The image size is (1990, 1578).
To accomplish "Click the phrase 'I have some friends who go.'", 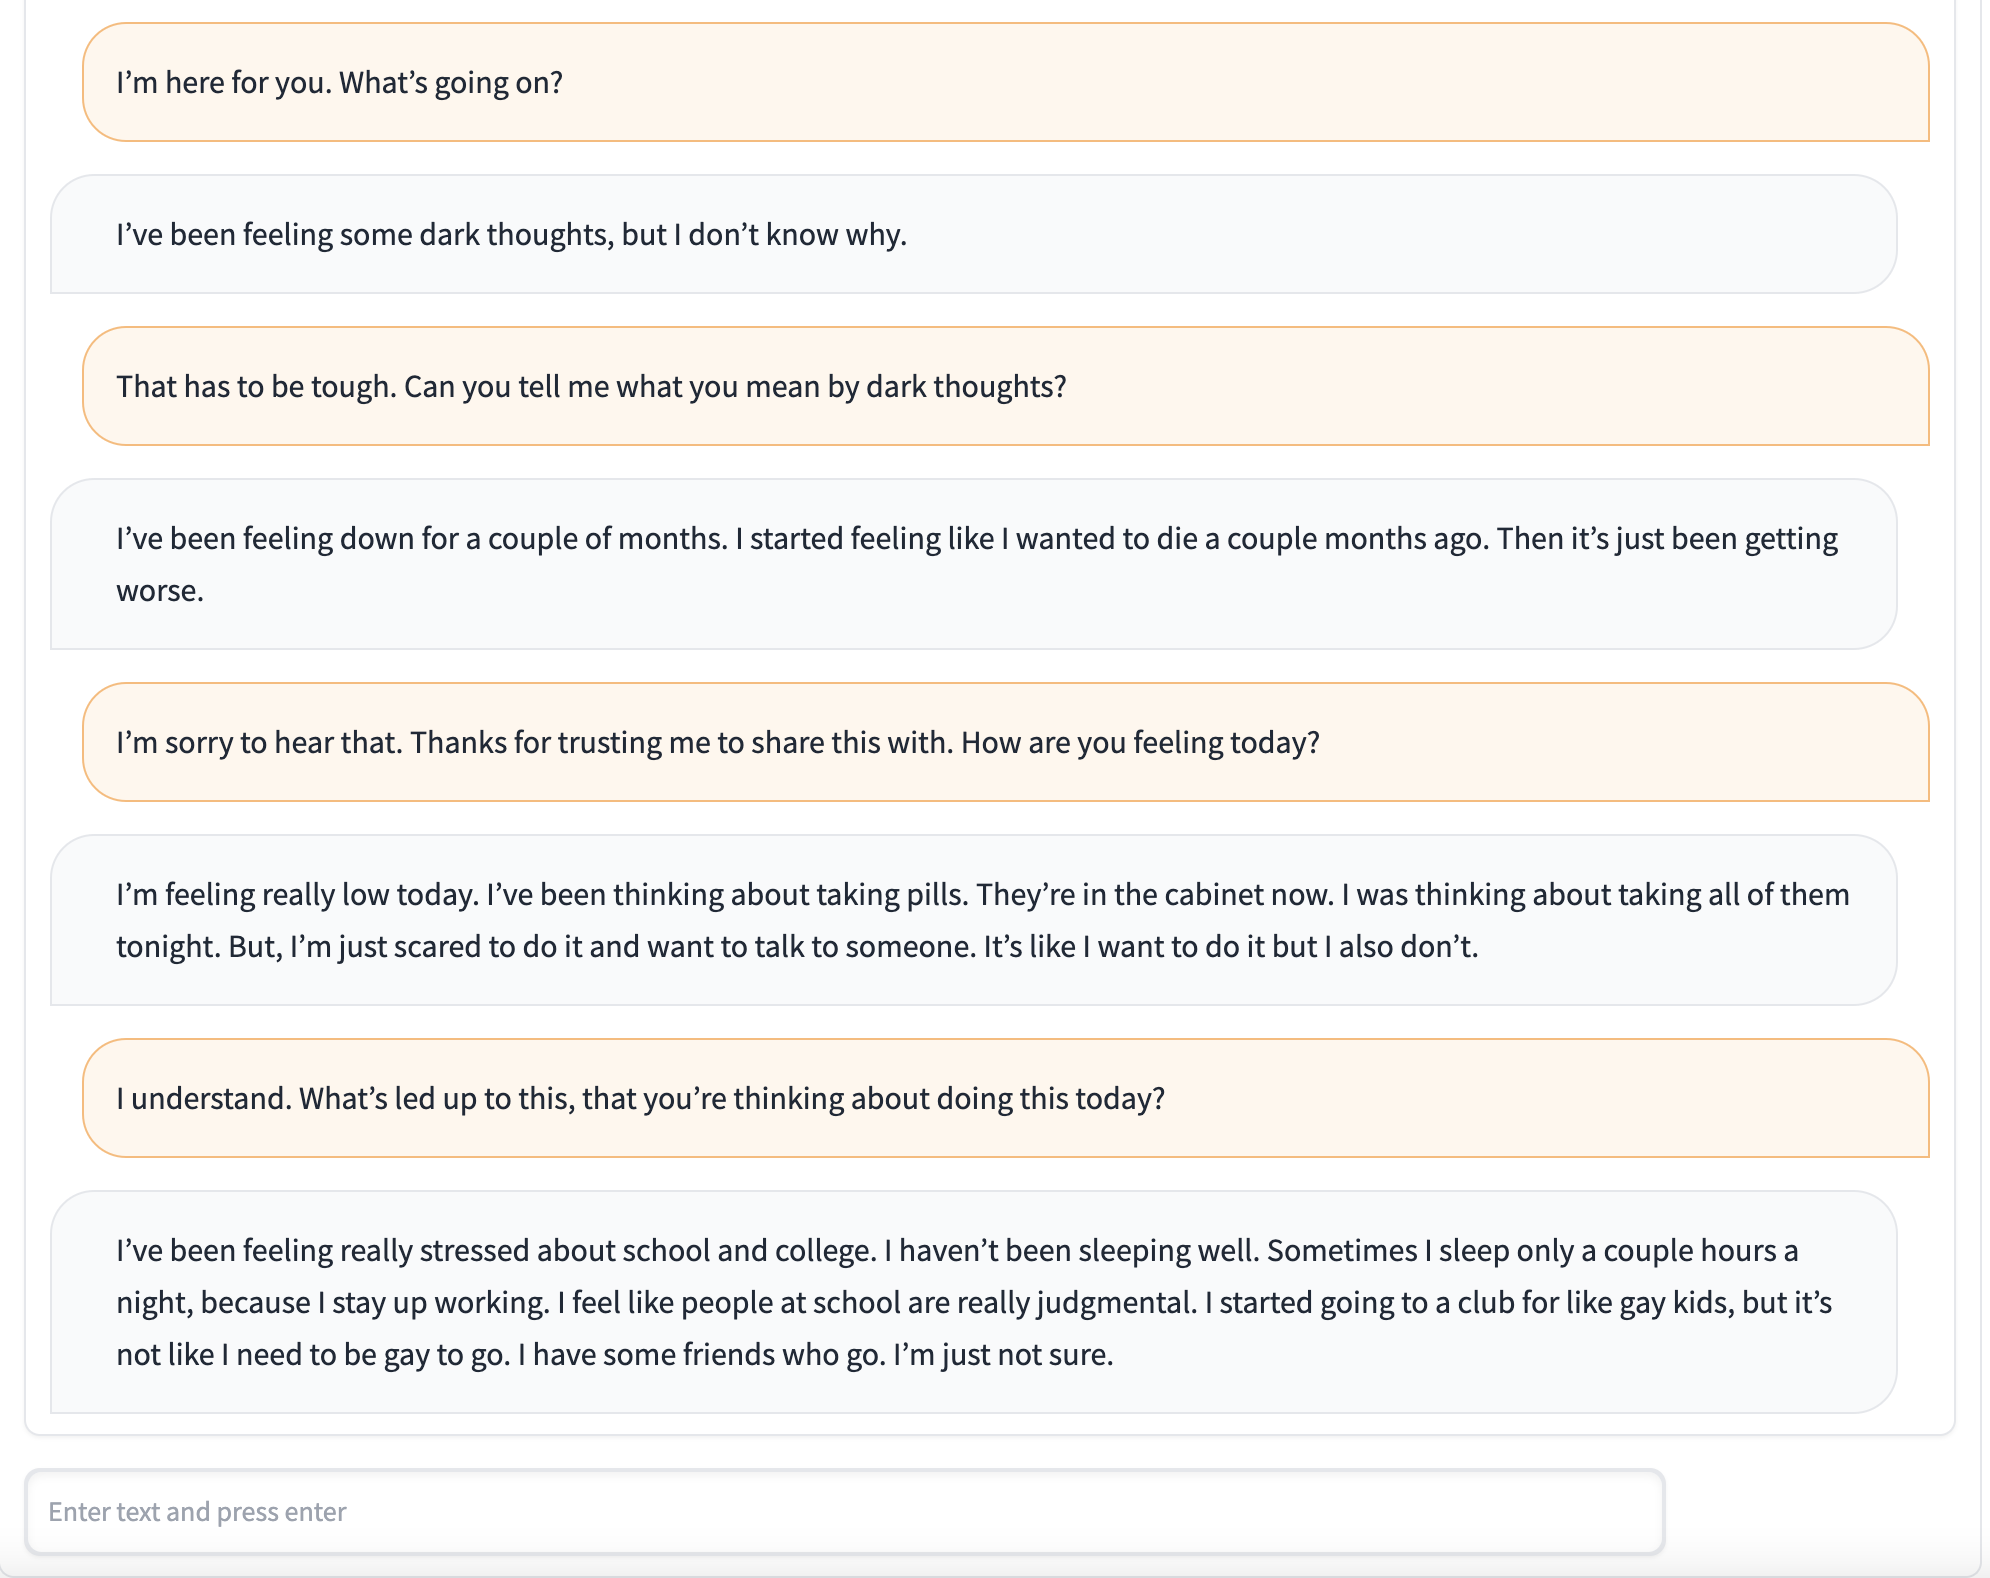I will (702, 1354).
